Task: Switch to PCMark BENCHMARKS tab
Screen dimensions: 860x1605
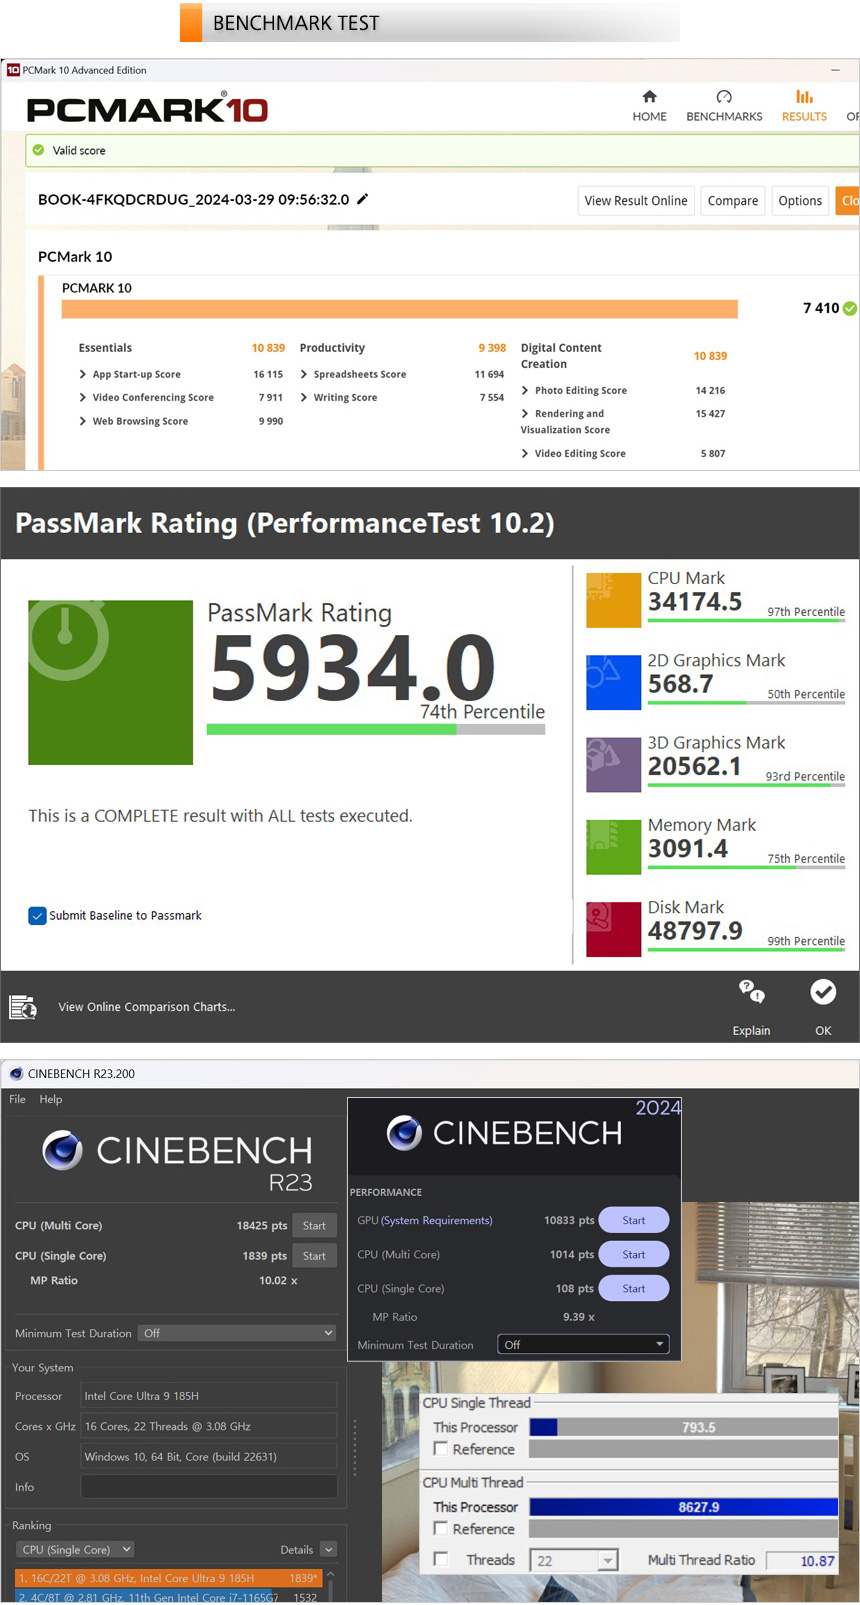Action: click(724, 106)
